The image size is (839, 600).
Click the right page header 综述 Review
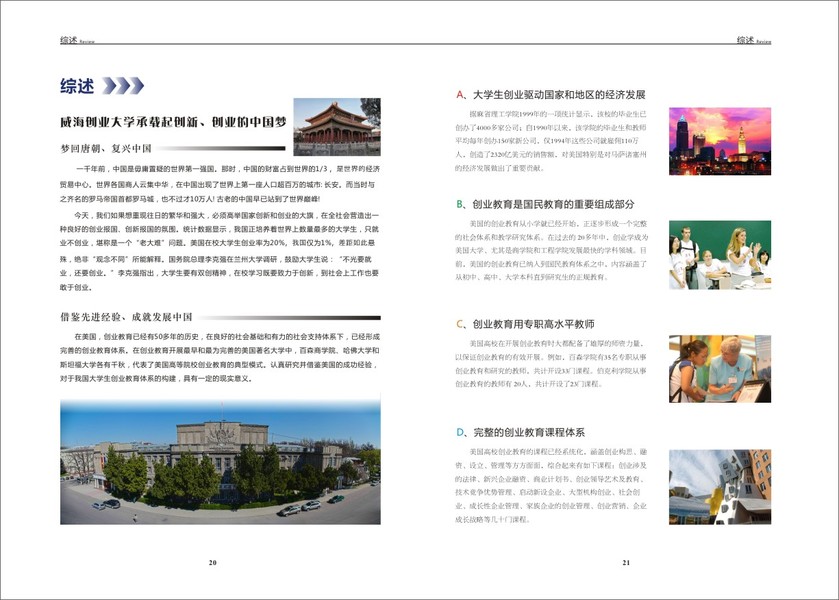pyautogui.click(x=754, y=40)
